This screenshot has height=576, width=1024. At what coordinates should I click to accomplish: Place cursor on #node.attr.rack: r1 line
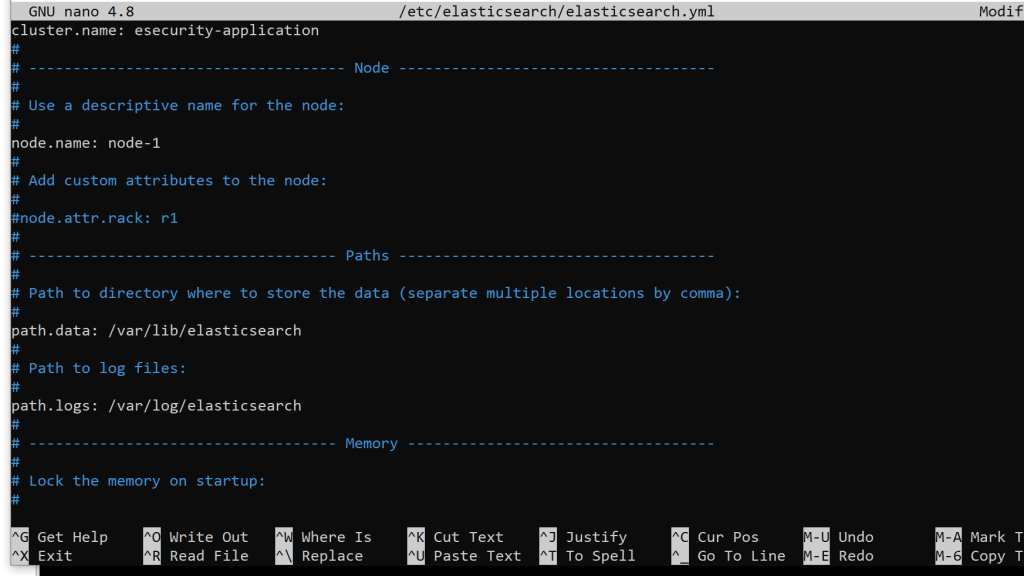(95, 218)
